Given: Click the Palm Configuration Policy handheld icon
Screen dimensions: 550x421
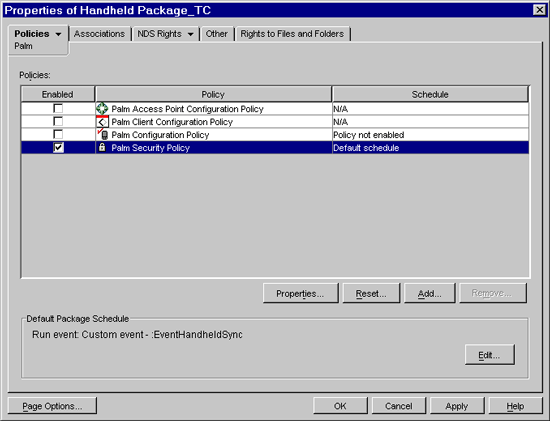Looking at the screenshot, I should pyautogui.click(x=103, y=135).
